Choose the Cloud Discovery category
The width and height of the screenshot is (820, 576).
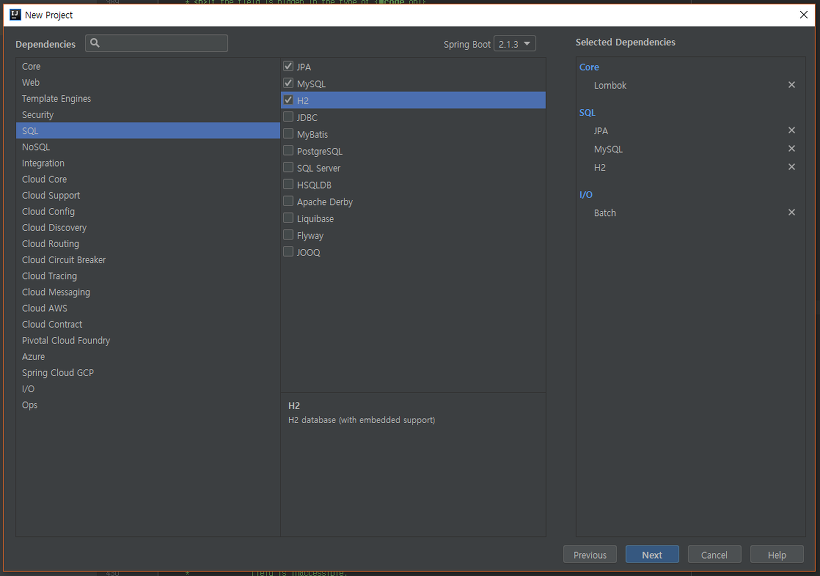pyautogui.click(x=148, y=228)
